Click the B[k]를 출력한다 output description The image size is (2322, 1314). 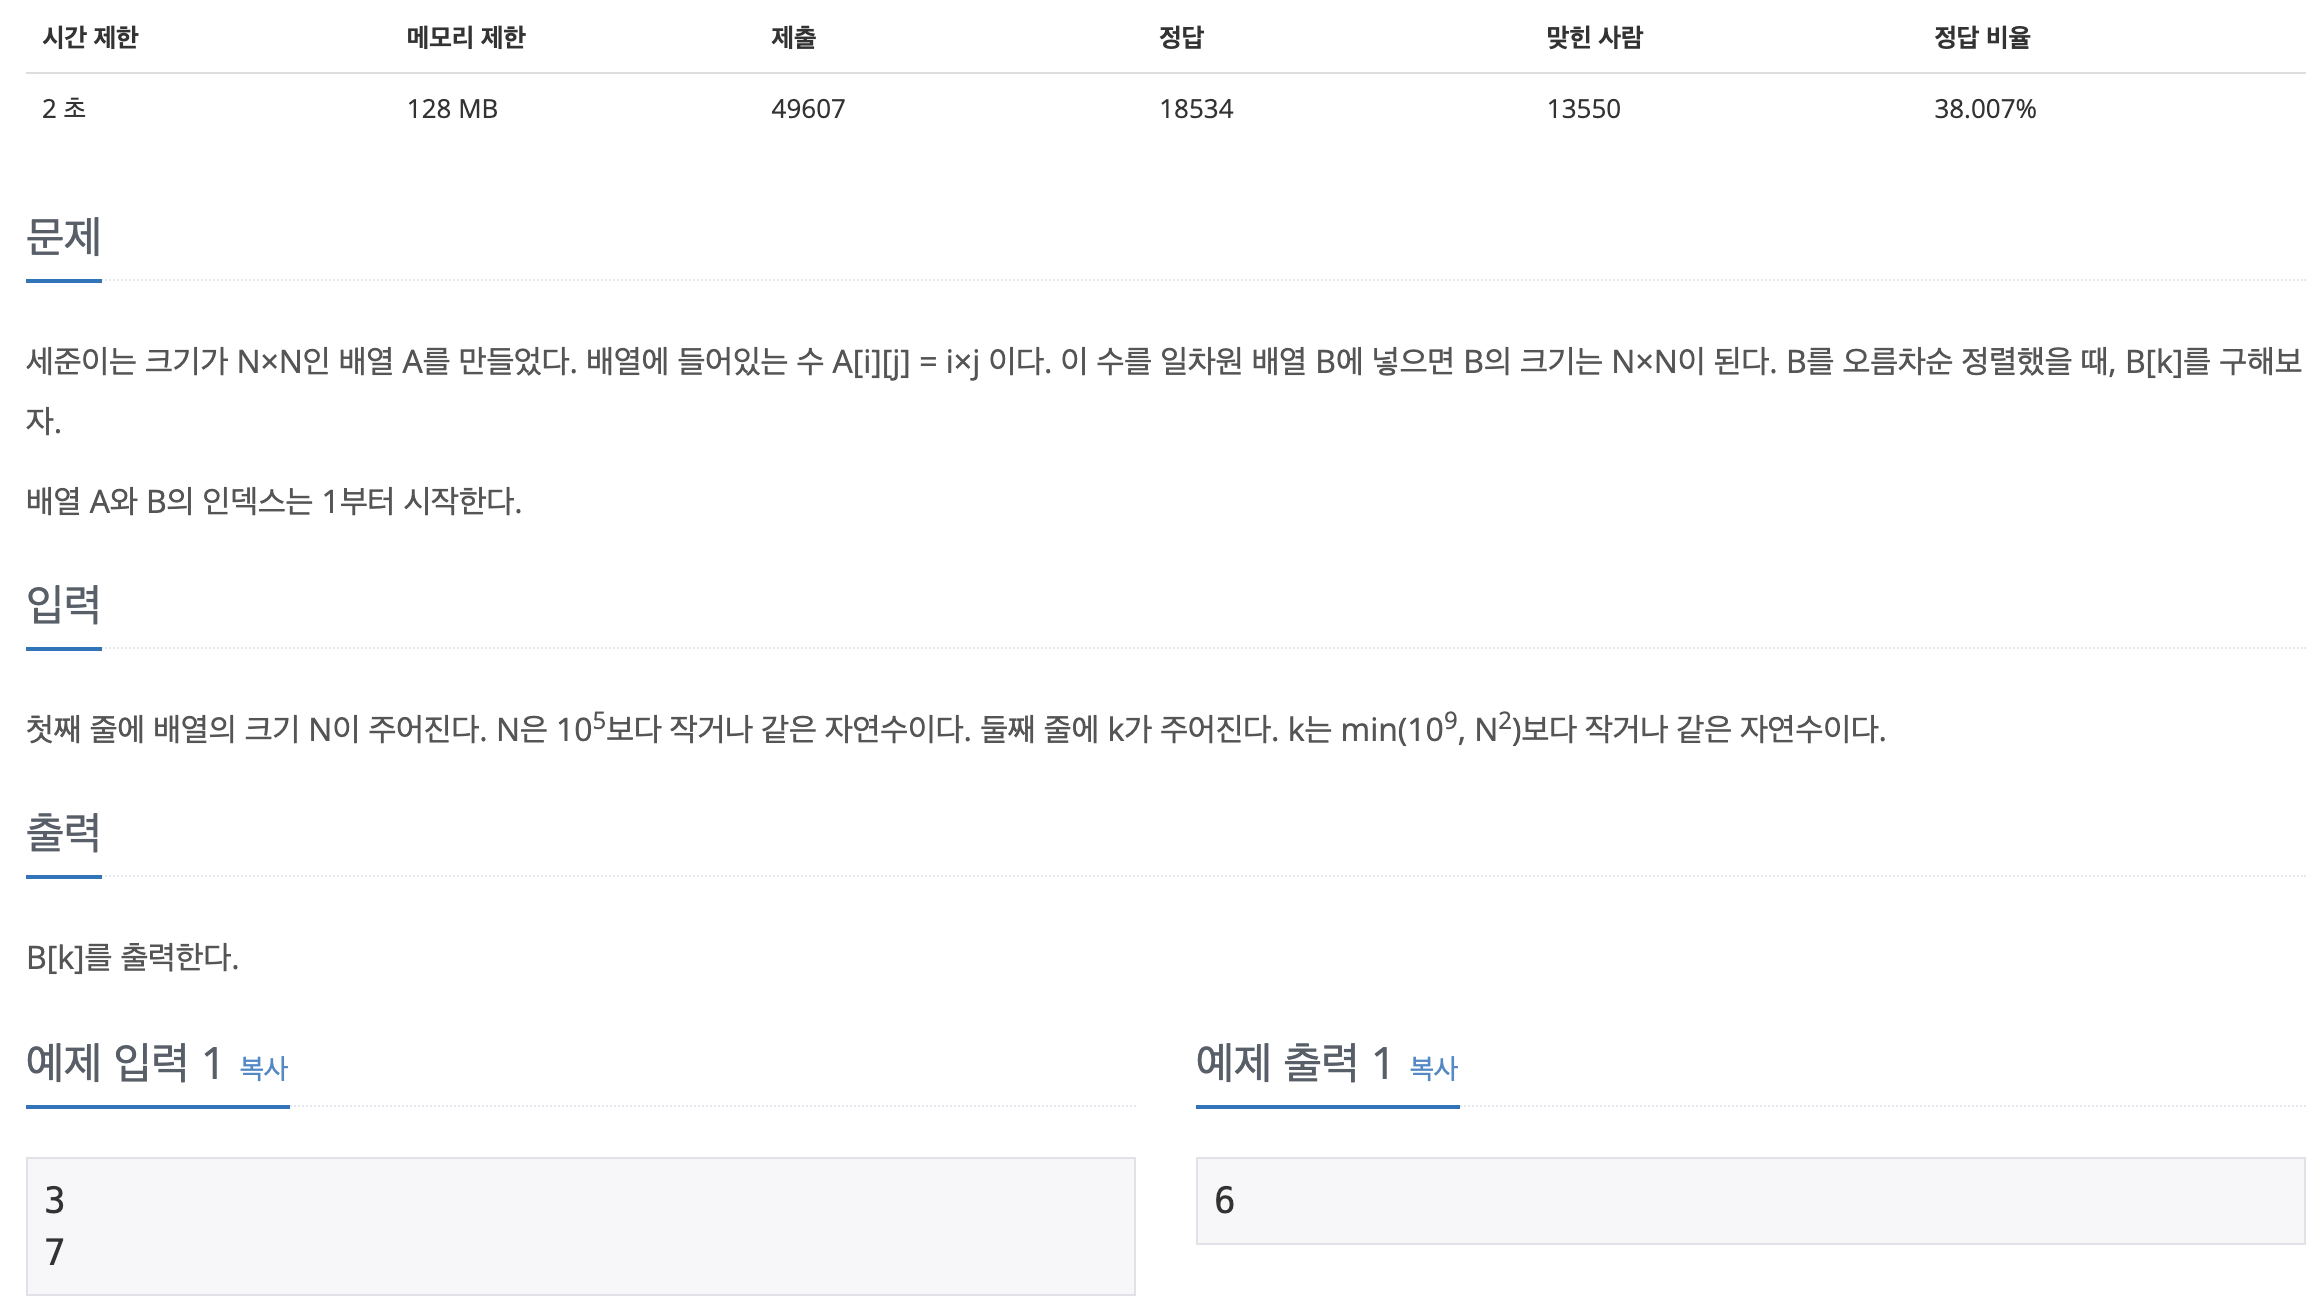(x=133, y=958)
